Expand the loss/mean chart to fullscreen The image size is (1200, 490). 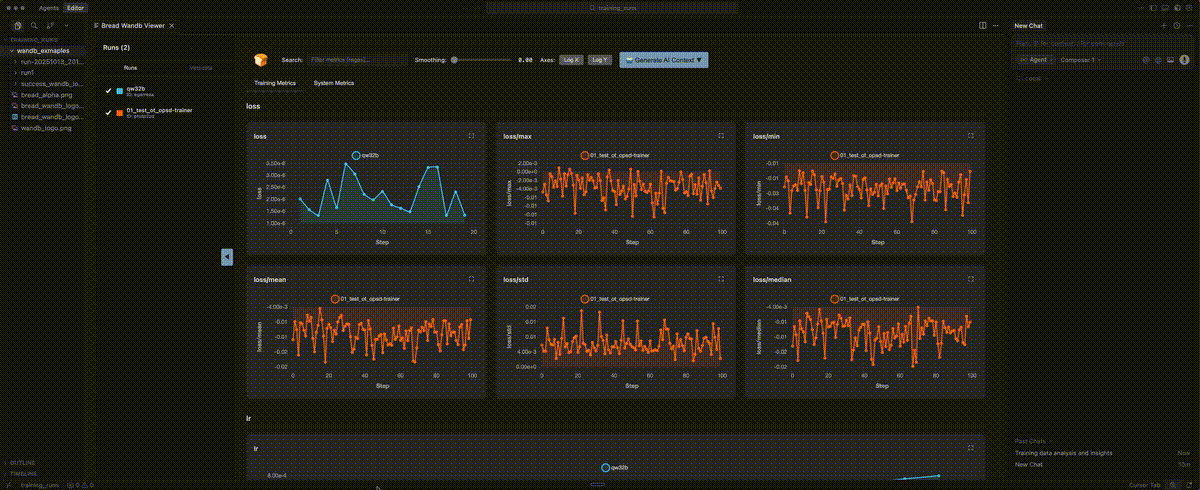(x=471, y=279)
